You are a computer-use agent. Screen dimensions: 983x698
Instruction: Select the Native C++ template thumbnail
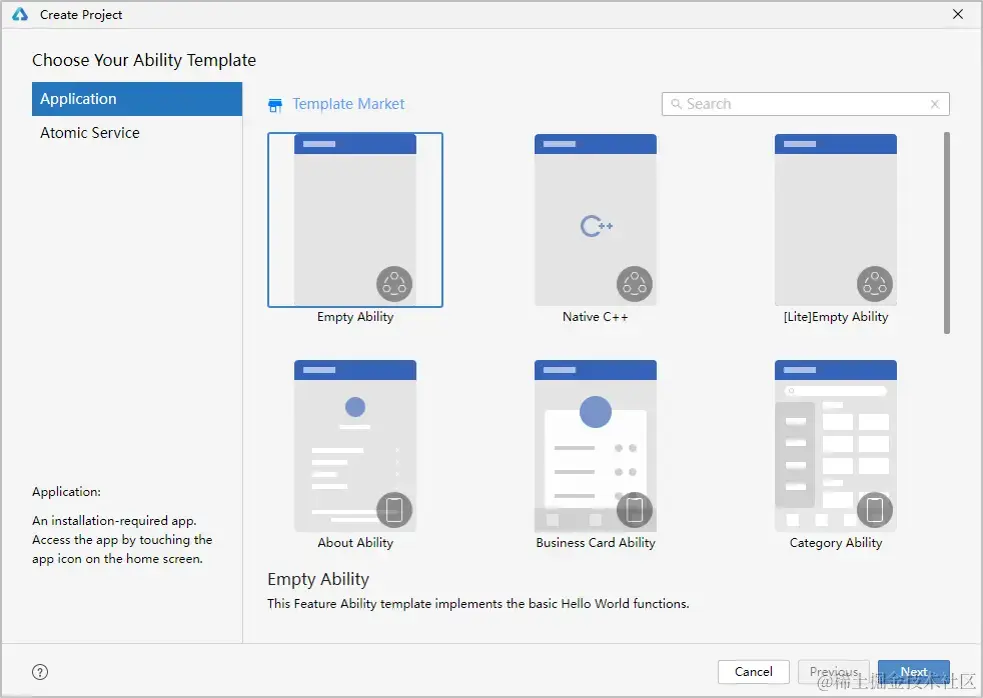(x=596, y=219)
